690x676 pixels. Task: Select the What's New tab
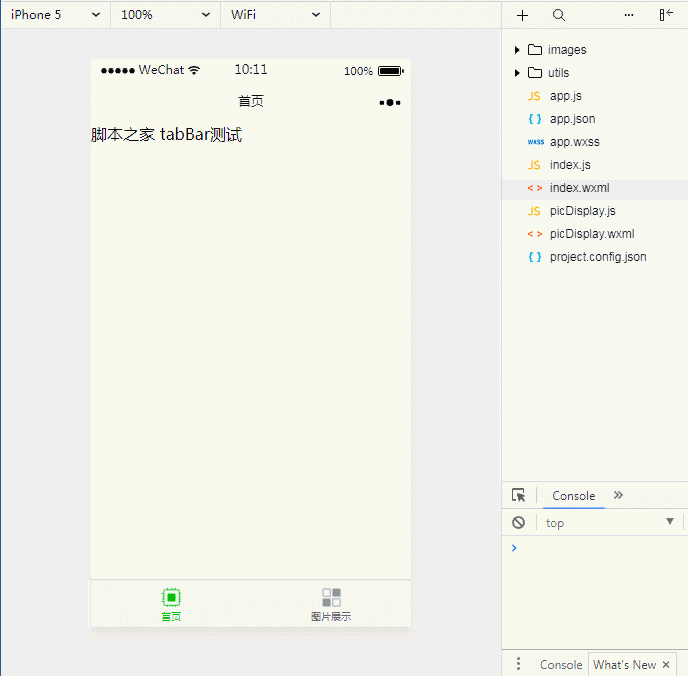624,665
